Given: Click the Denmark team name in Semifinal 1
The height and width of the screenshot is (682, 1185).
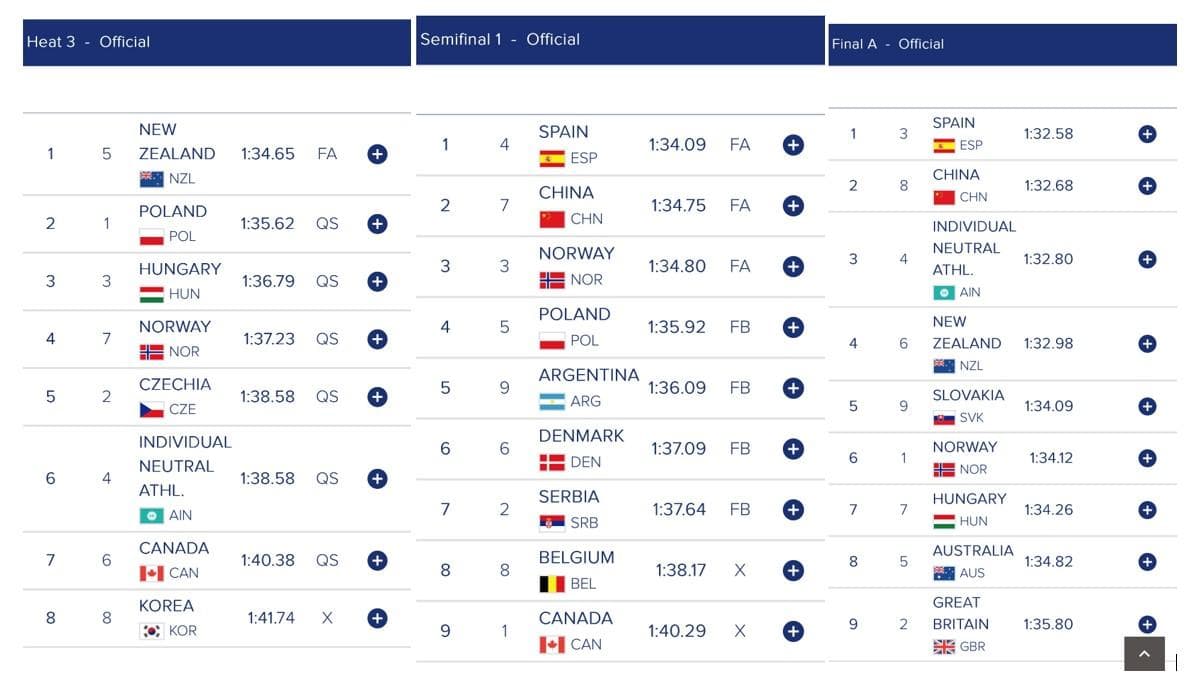Looking at the screenshot, I should click(x=583, y=436).
